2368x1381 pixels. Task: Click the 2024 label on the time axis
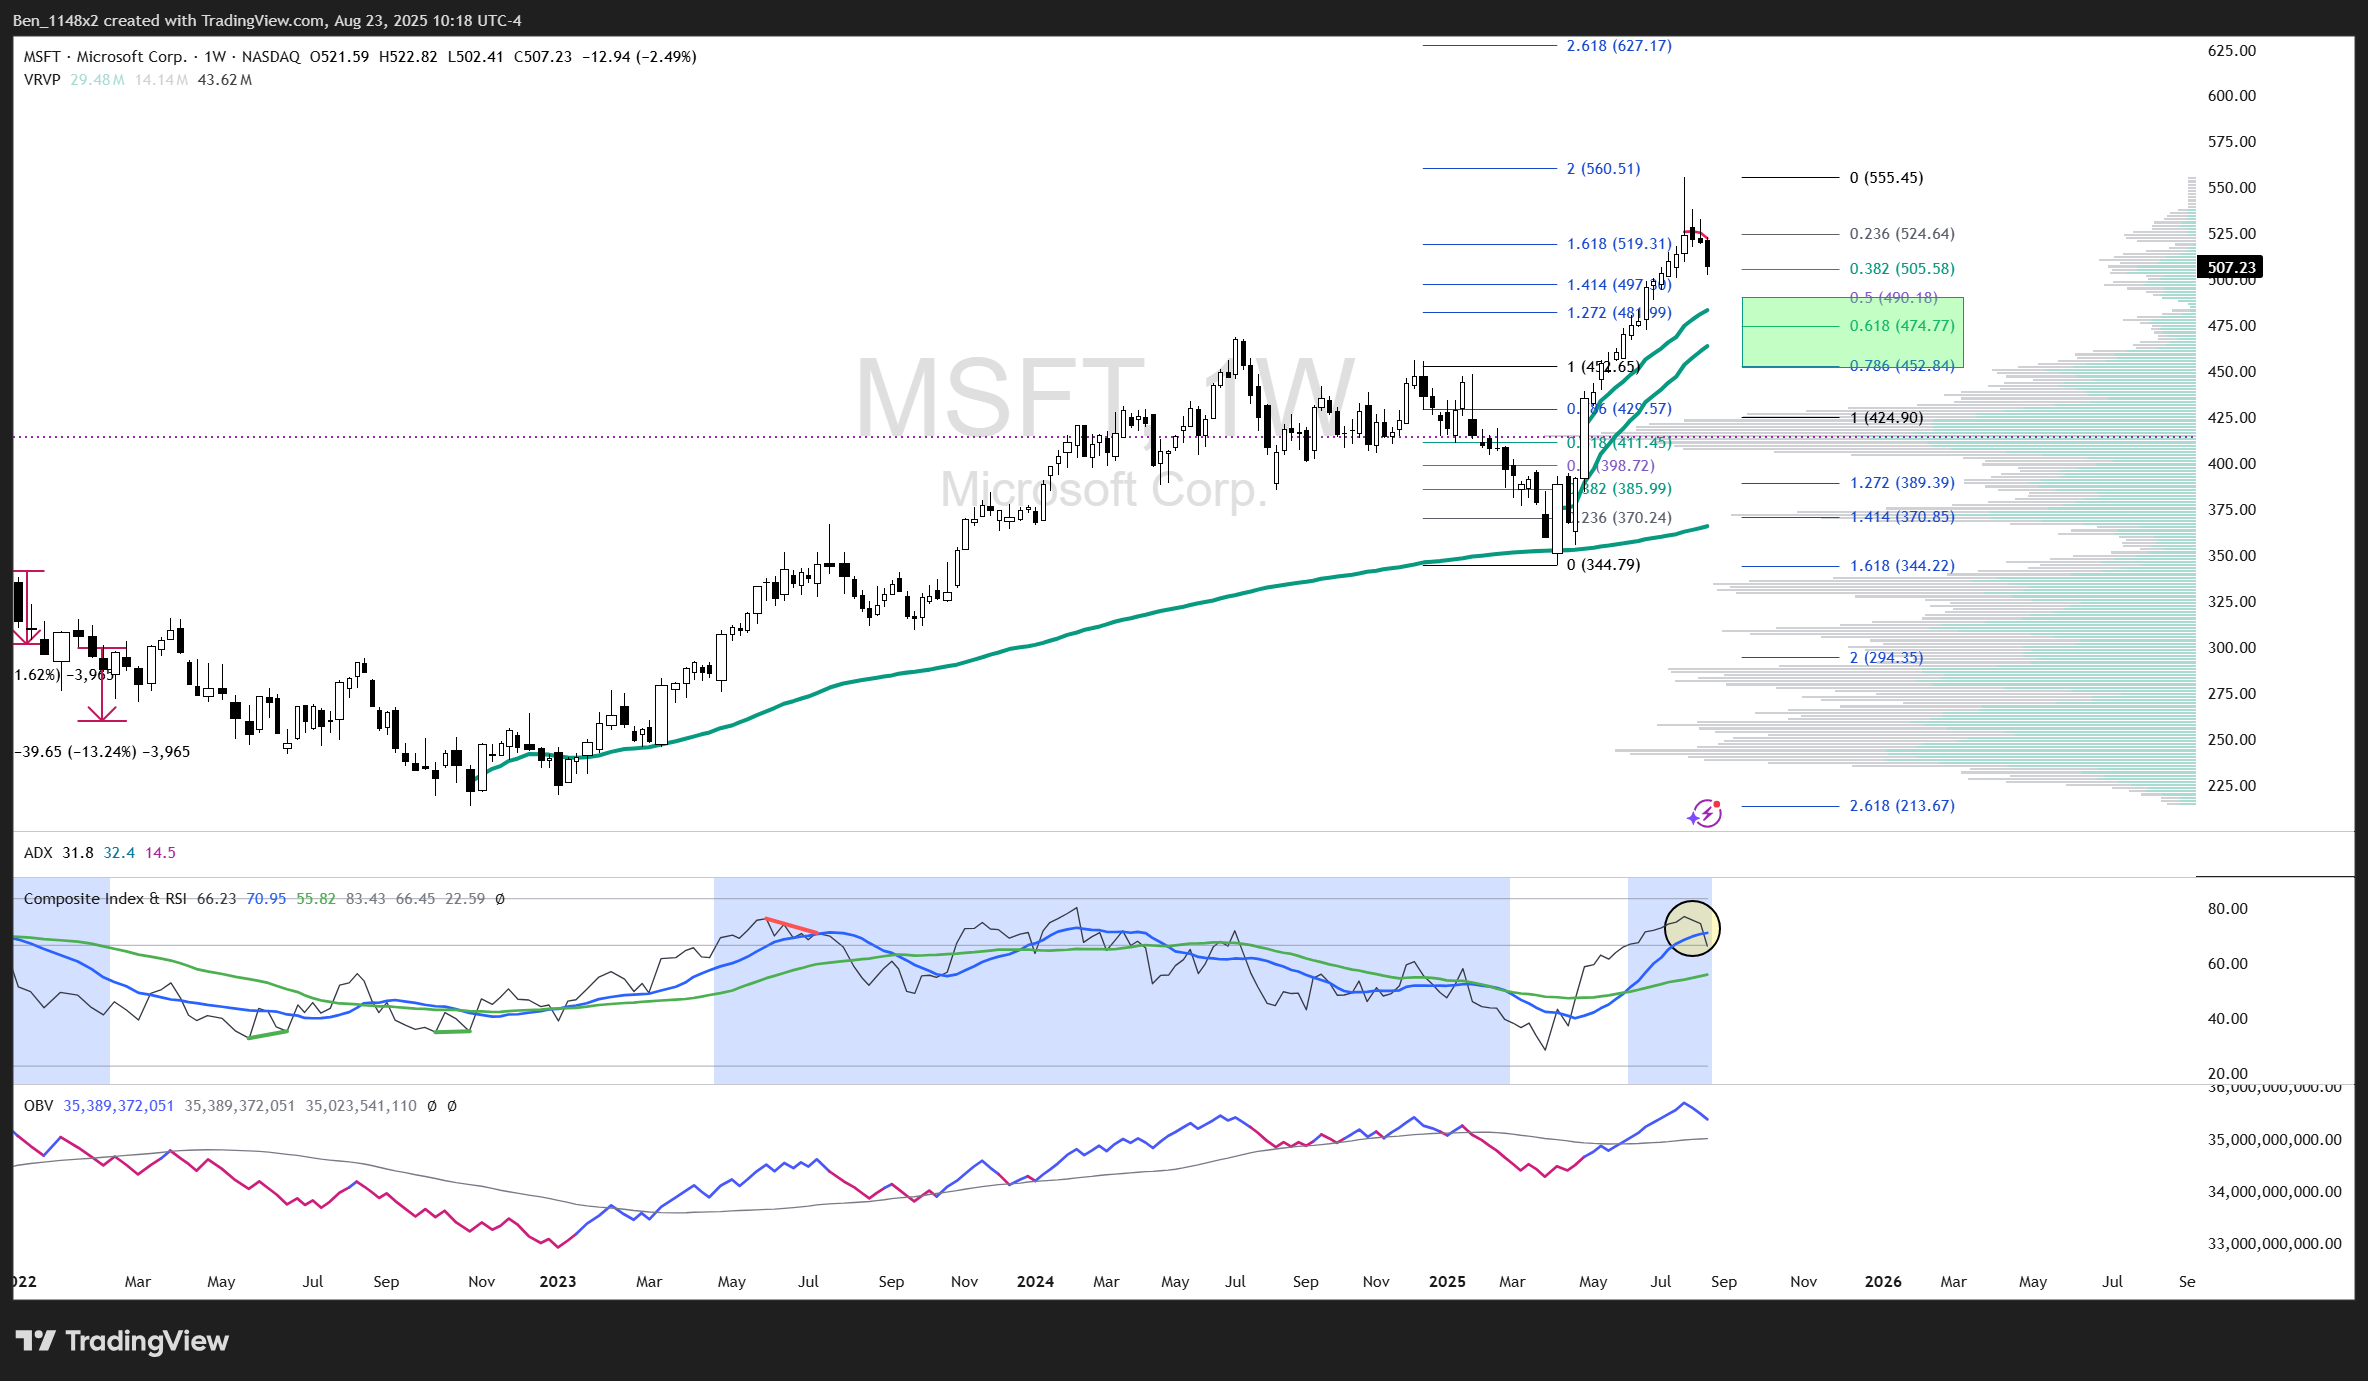(x=1035, y=1282)
